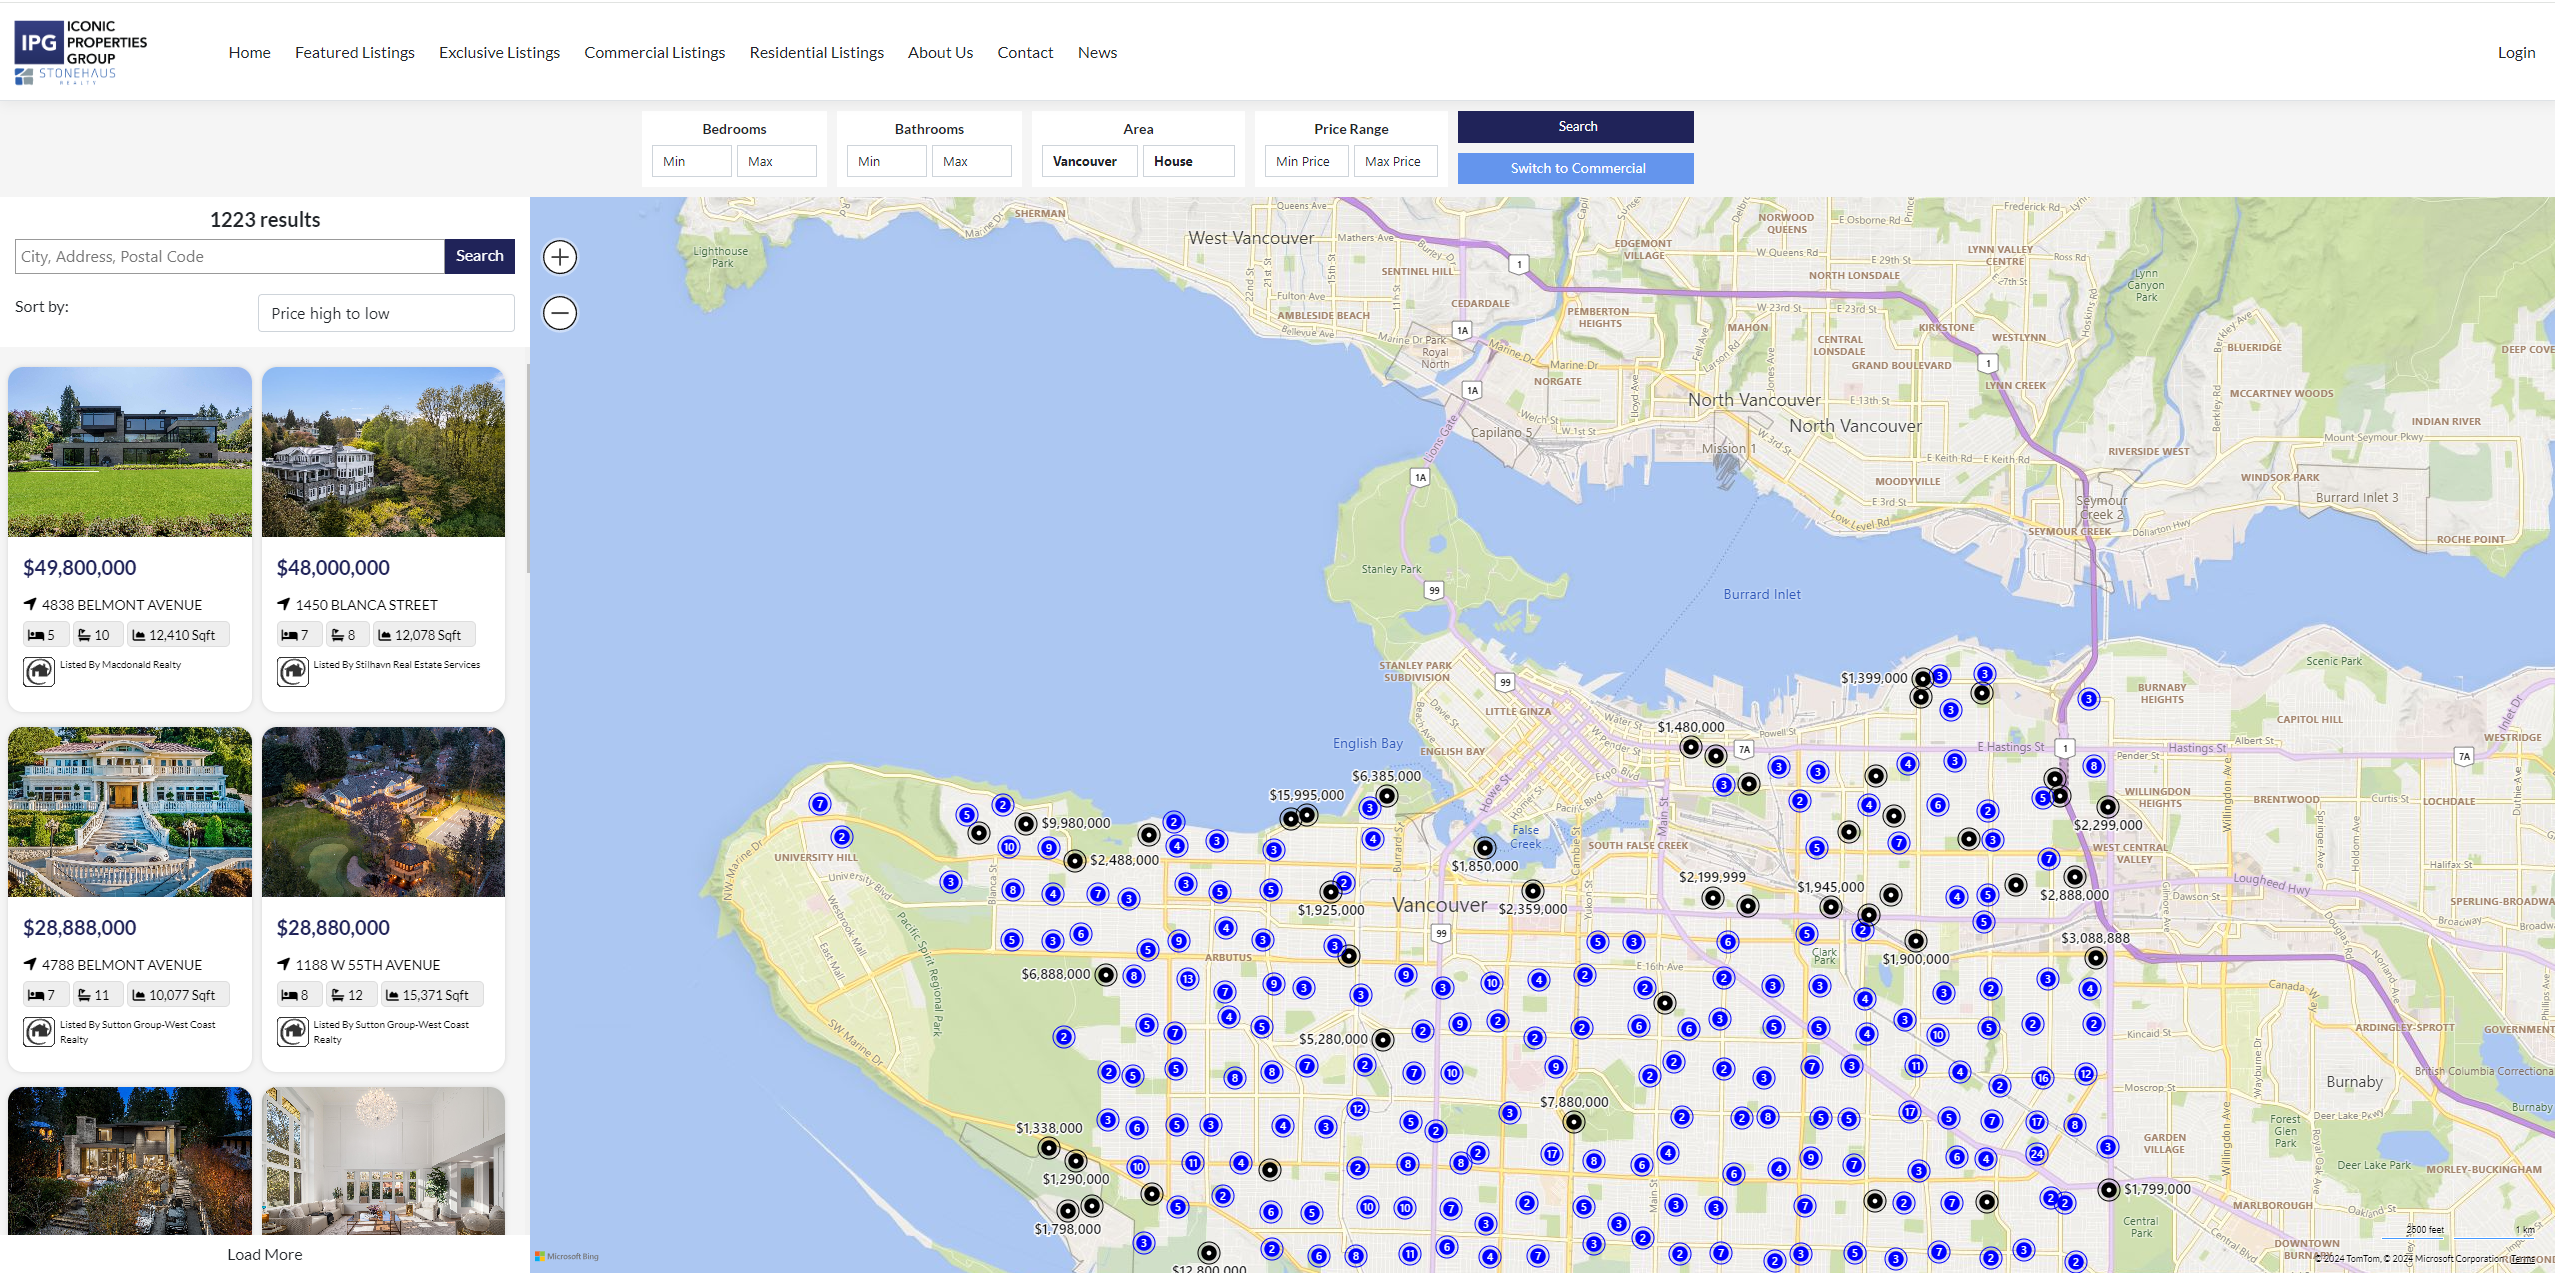Click the 1450 BLANCA STREET address
Viewport: 2555px width, 1273px height.
pyautogui.click(x=366, y=605)
